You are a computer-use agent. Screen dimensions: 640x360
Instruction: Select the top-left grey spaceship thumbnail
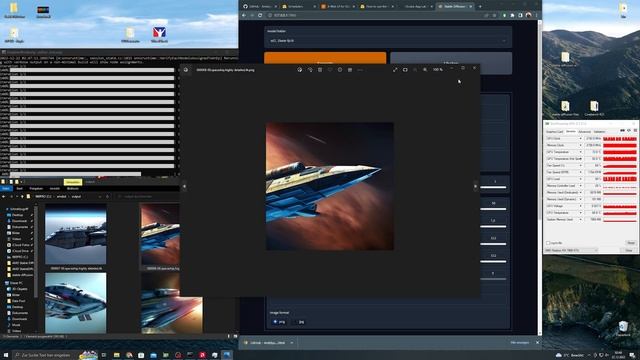coord(76,234)
